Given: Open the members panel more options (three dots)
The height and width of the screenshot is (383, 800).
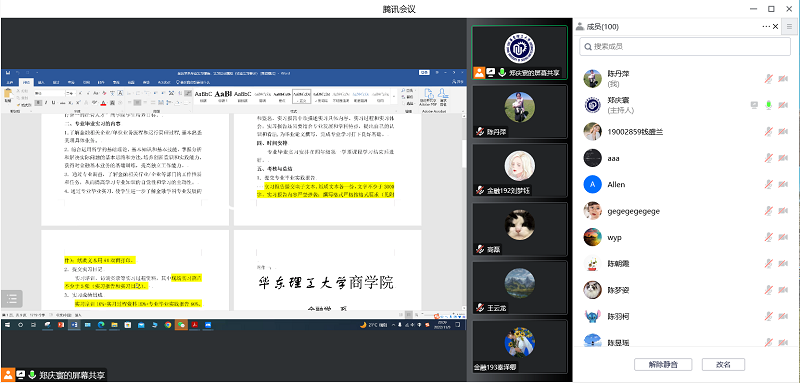Looking at the screenshot, I should 766,27.
